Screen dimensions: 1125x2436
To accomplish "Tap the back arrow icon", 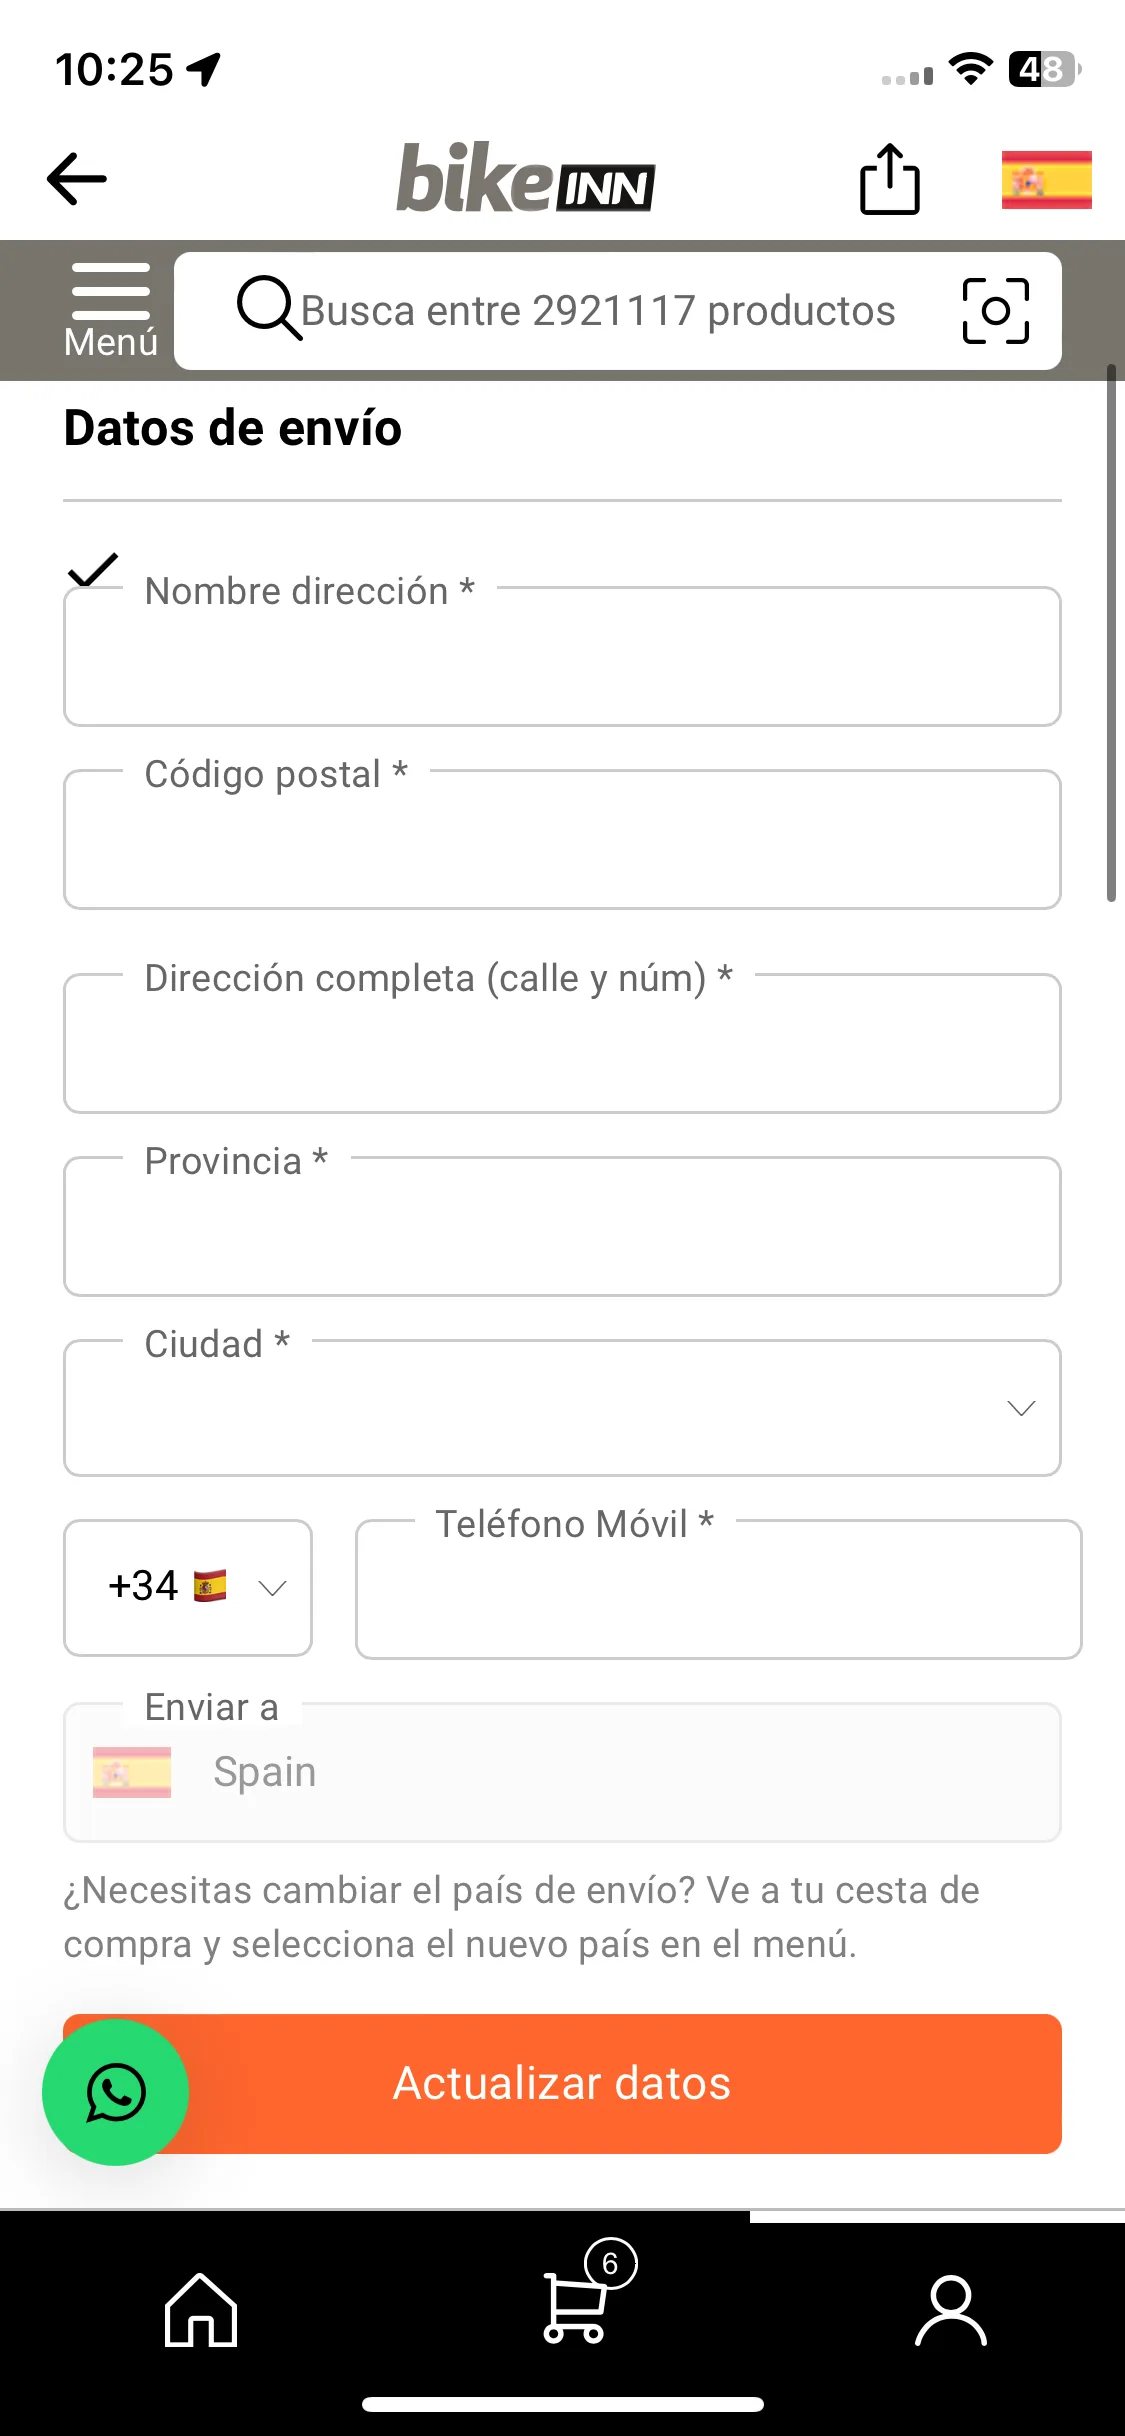I will 76,179.
